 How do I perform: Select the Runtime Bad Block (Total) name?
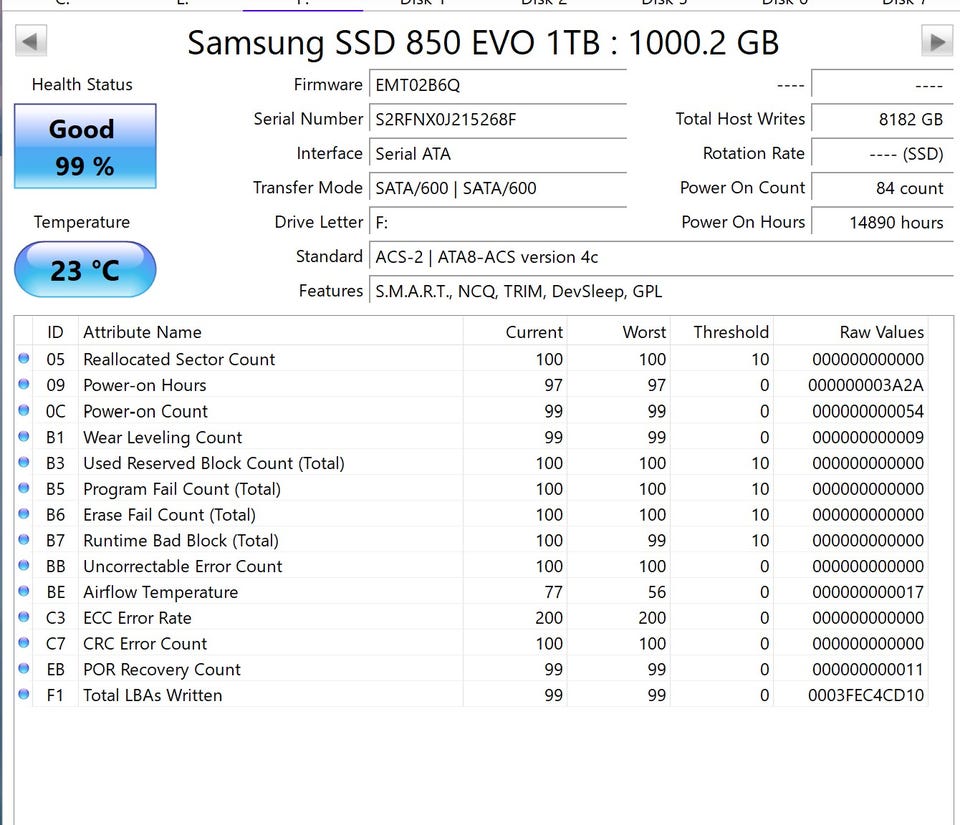click(x=181, y=540)
